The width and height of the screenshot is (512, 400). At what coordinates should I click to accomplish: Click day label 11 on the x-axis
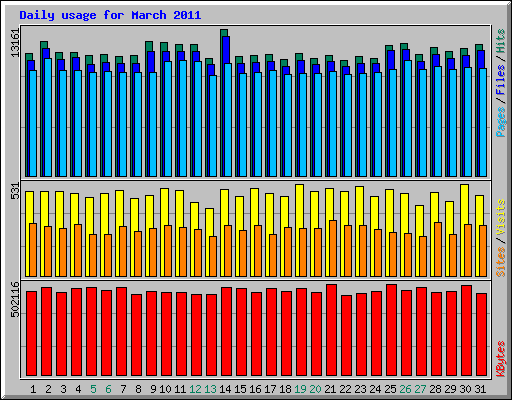pyautogui.click(x=180, y=389)
